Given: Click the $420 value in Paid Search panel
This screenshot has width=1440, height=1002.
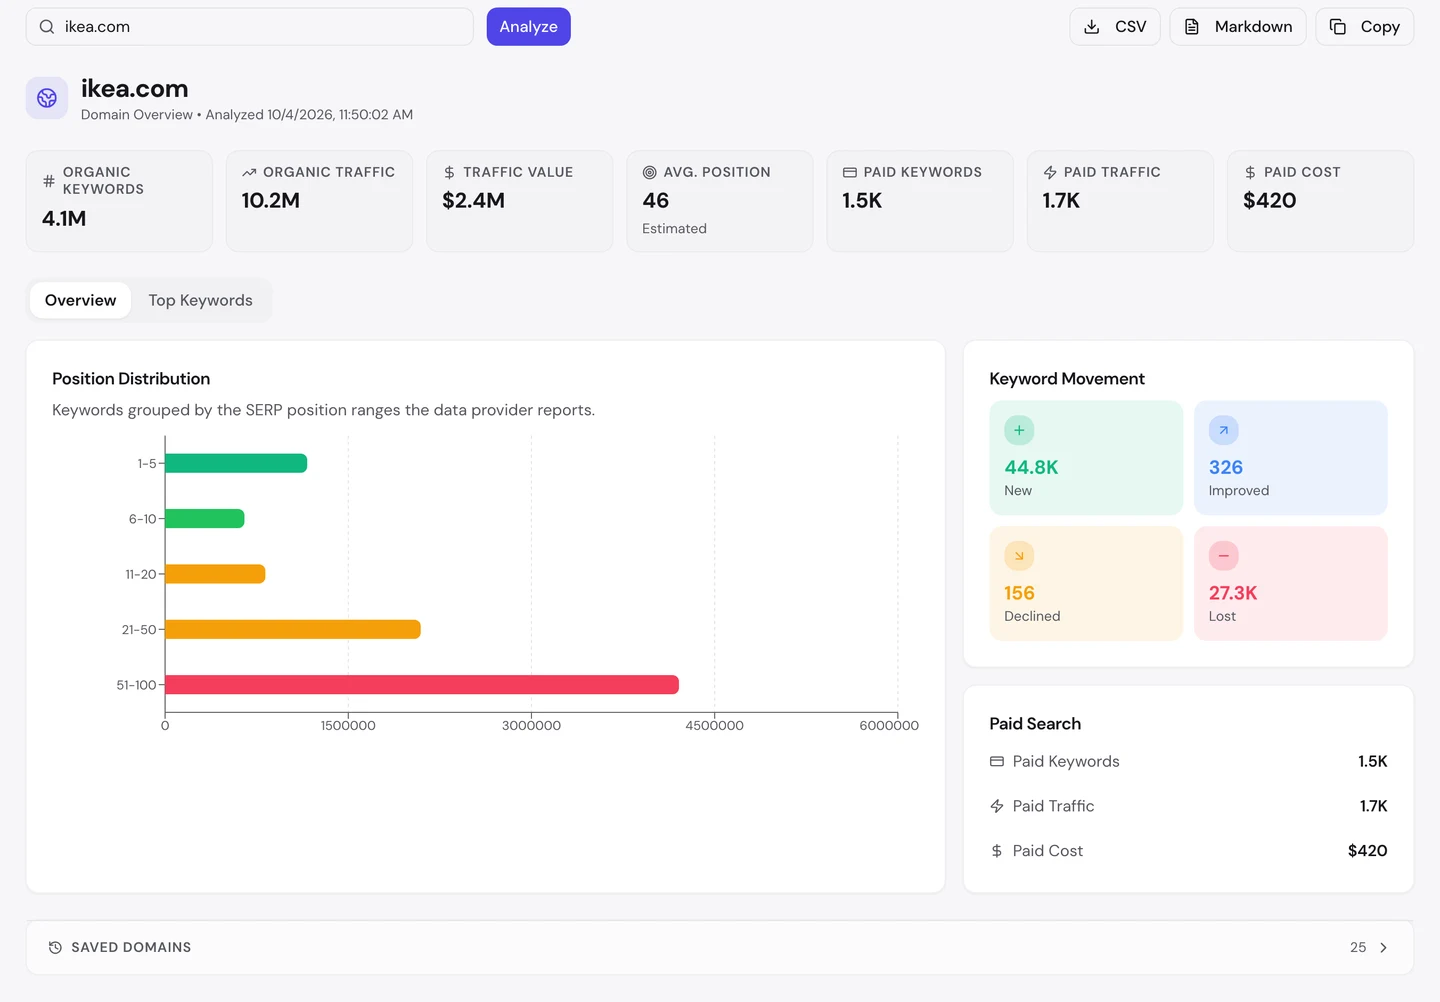Looking at the screenshot, I should (x=1368, y=851).
